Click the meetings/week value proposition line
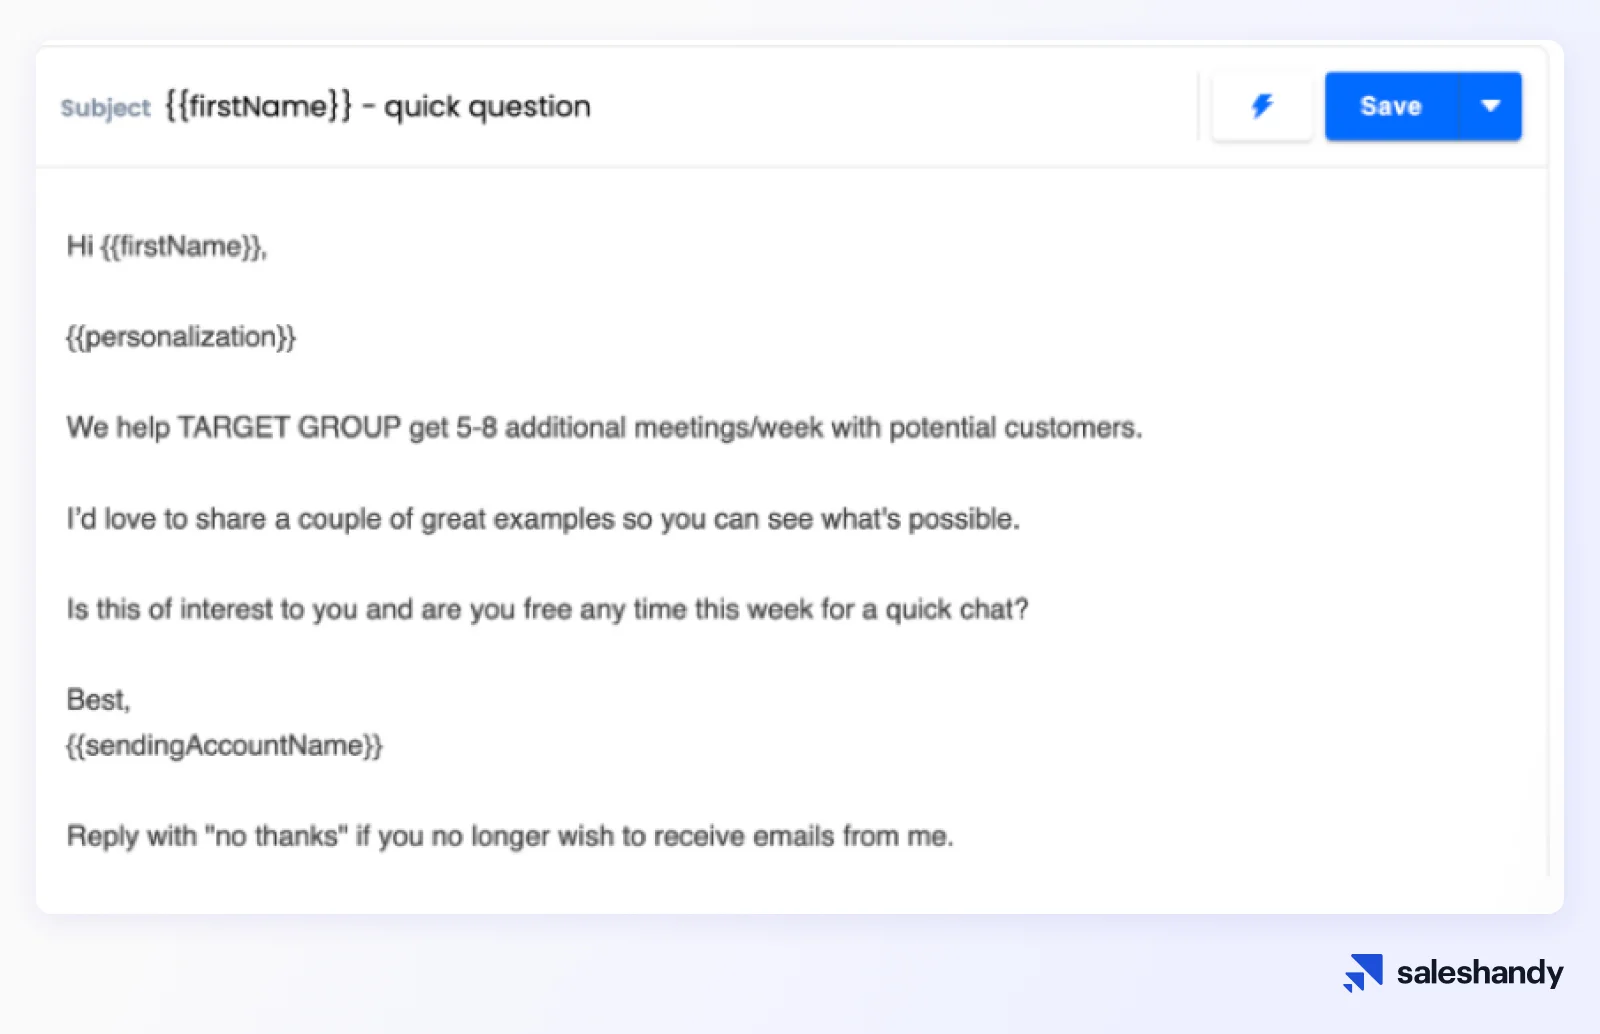Viewport: 1600px width, 1034px height. tap(603, 427)
